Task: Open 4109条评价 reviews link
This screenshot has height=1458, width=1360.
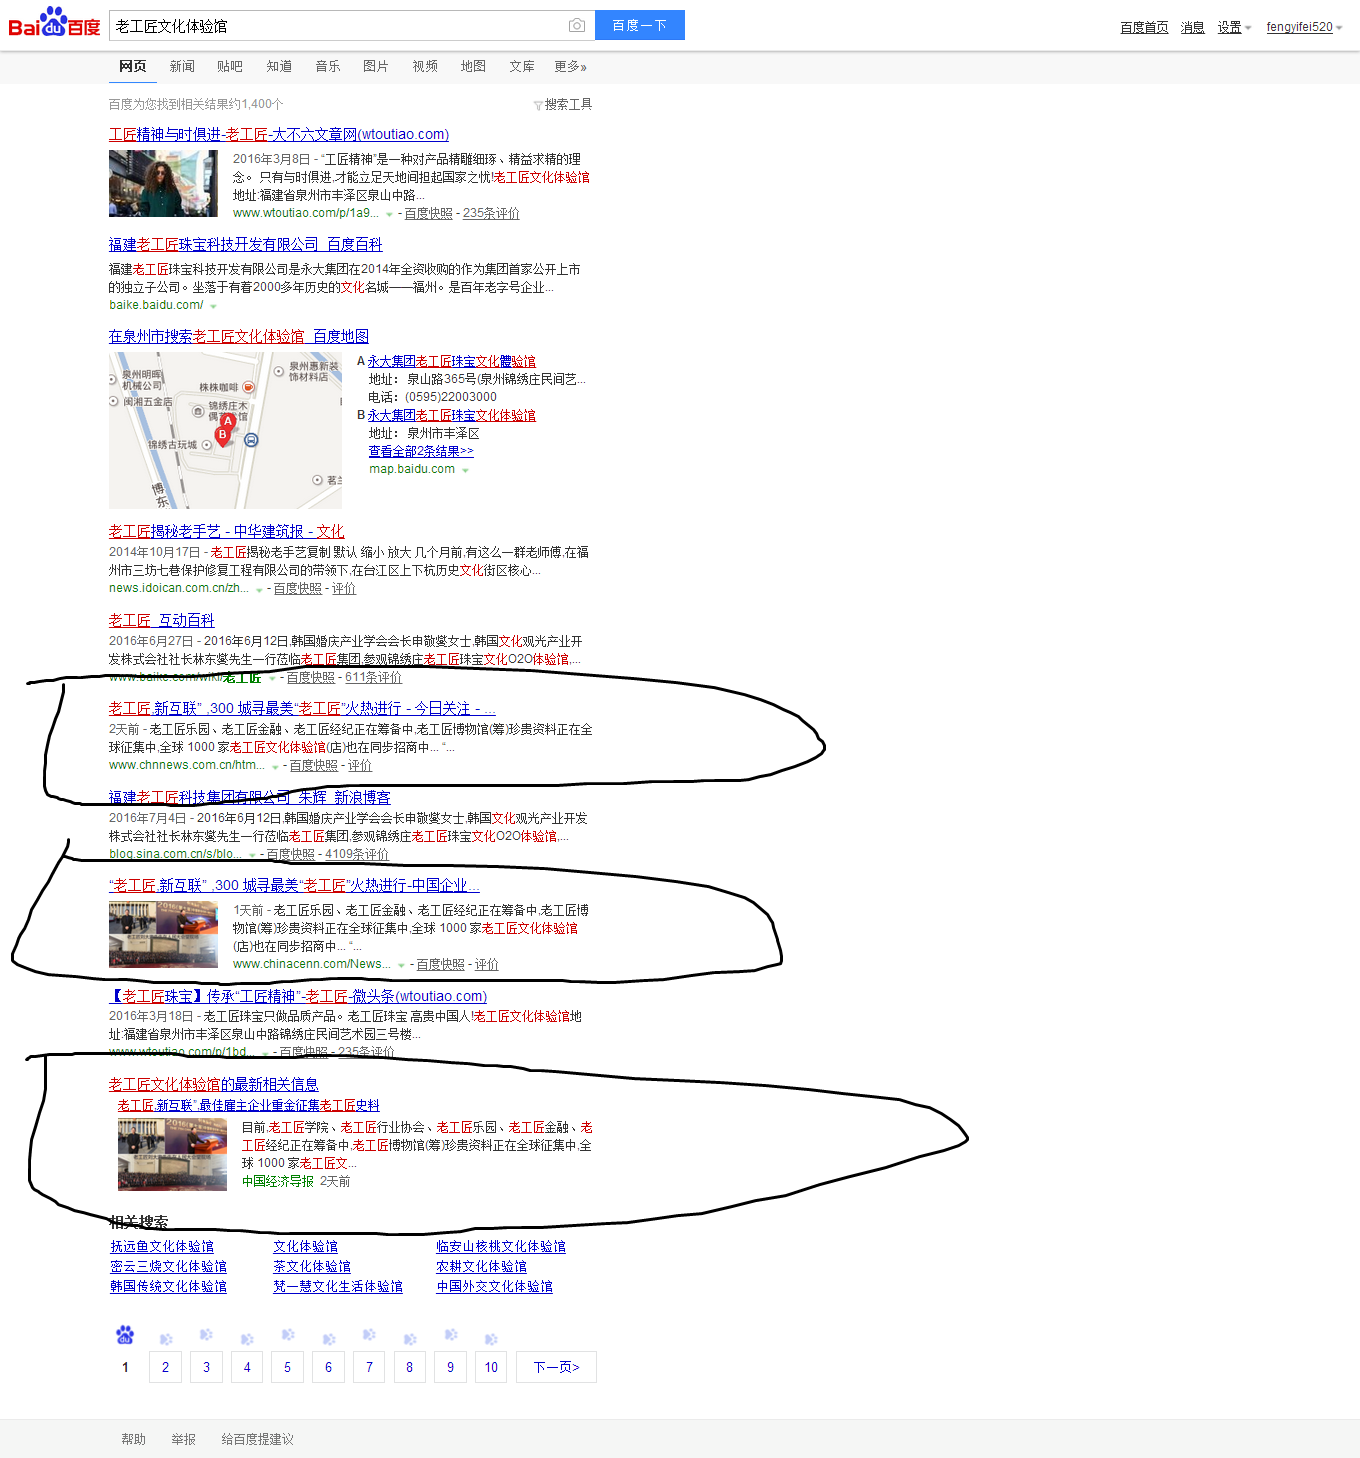Action: click(x=357, y=855)
